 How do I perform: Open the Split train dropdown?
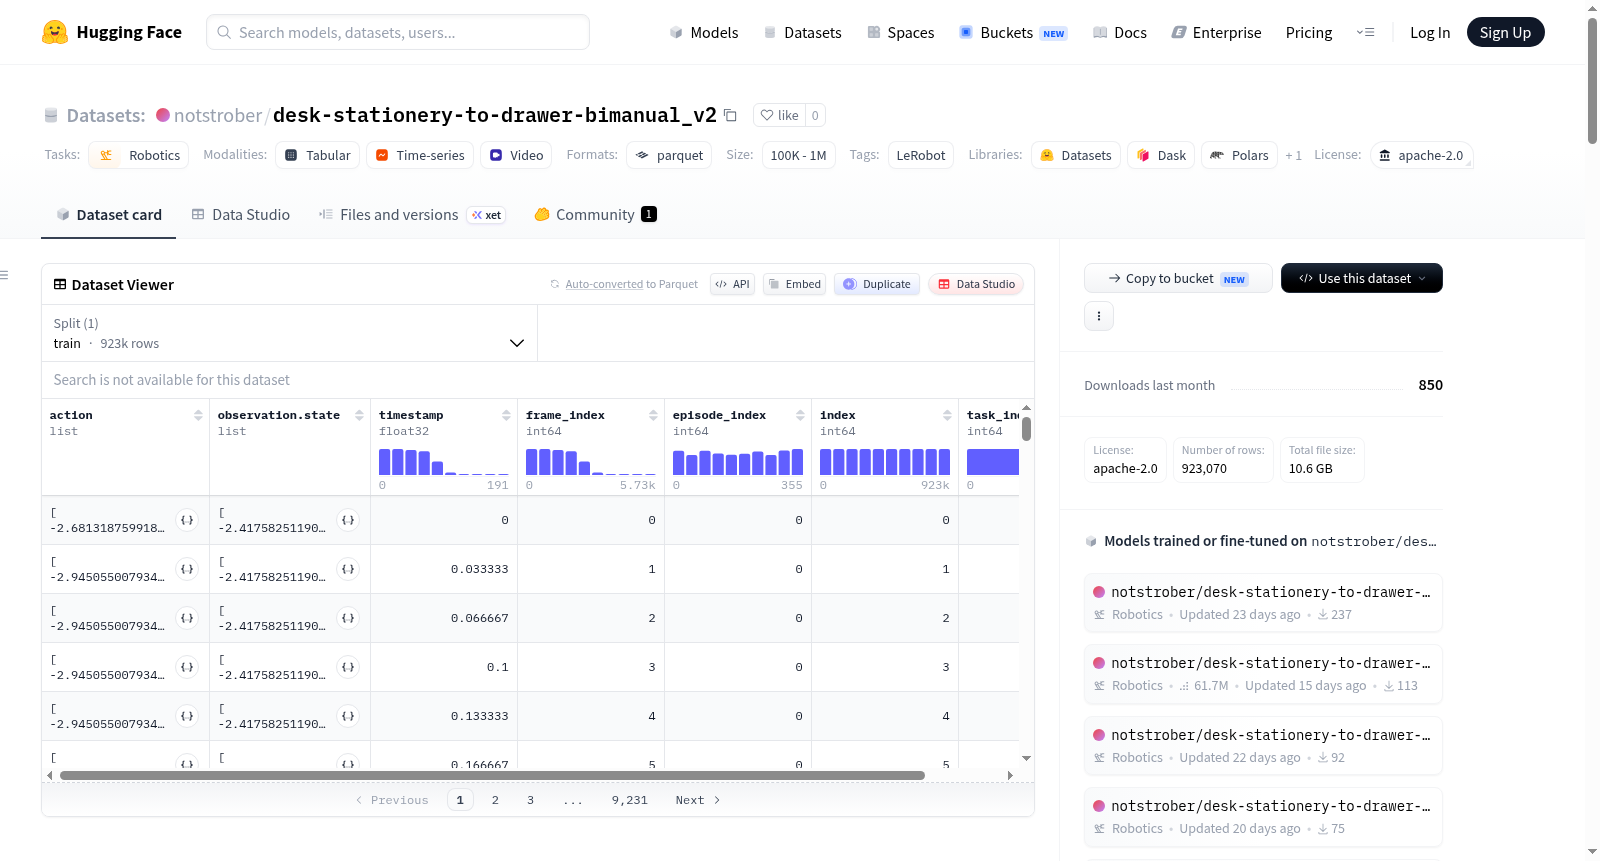(289, 333)
